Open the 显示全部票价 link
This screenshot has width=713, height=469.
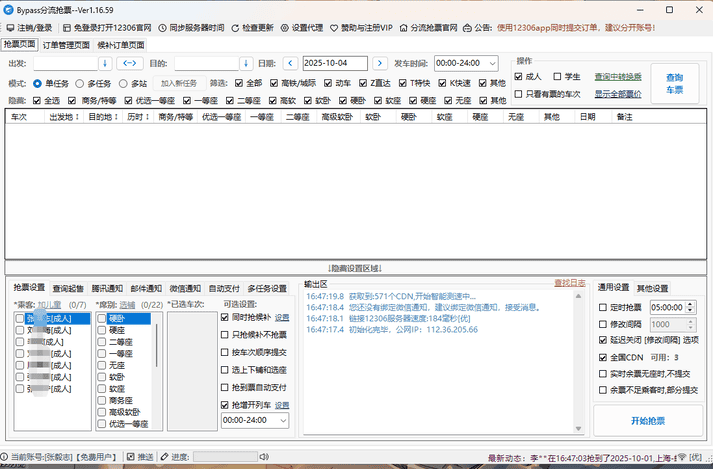618,94
